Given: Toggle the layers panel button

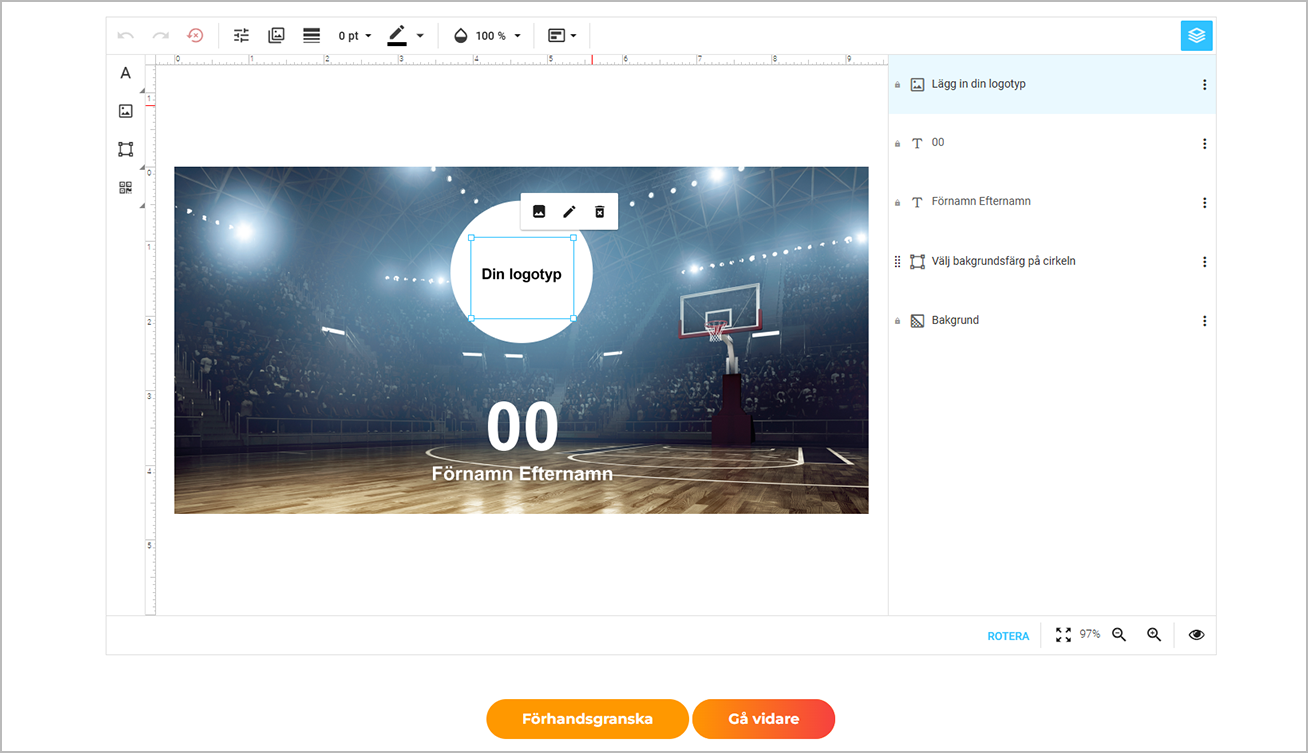Looking at the screenshot, I should 1196,36.
